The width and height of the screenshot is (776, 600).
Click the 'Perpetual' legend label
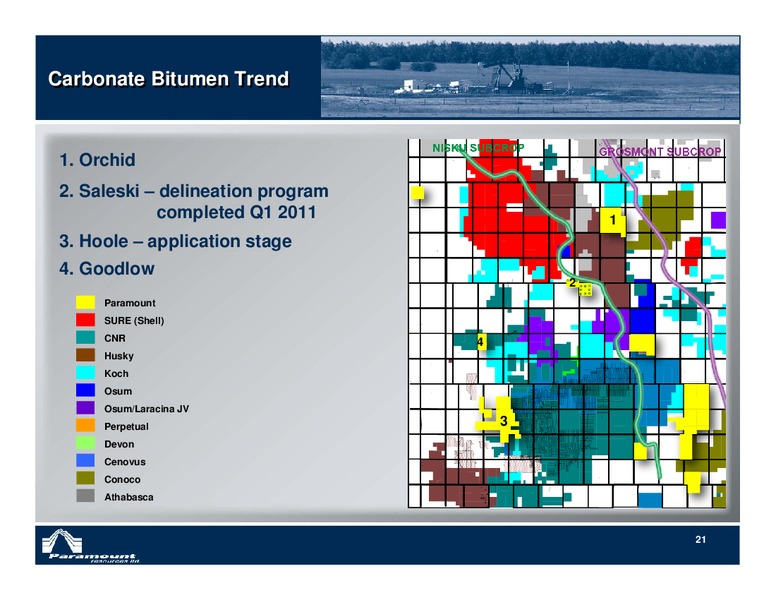[126, 427]
